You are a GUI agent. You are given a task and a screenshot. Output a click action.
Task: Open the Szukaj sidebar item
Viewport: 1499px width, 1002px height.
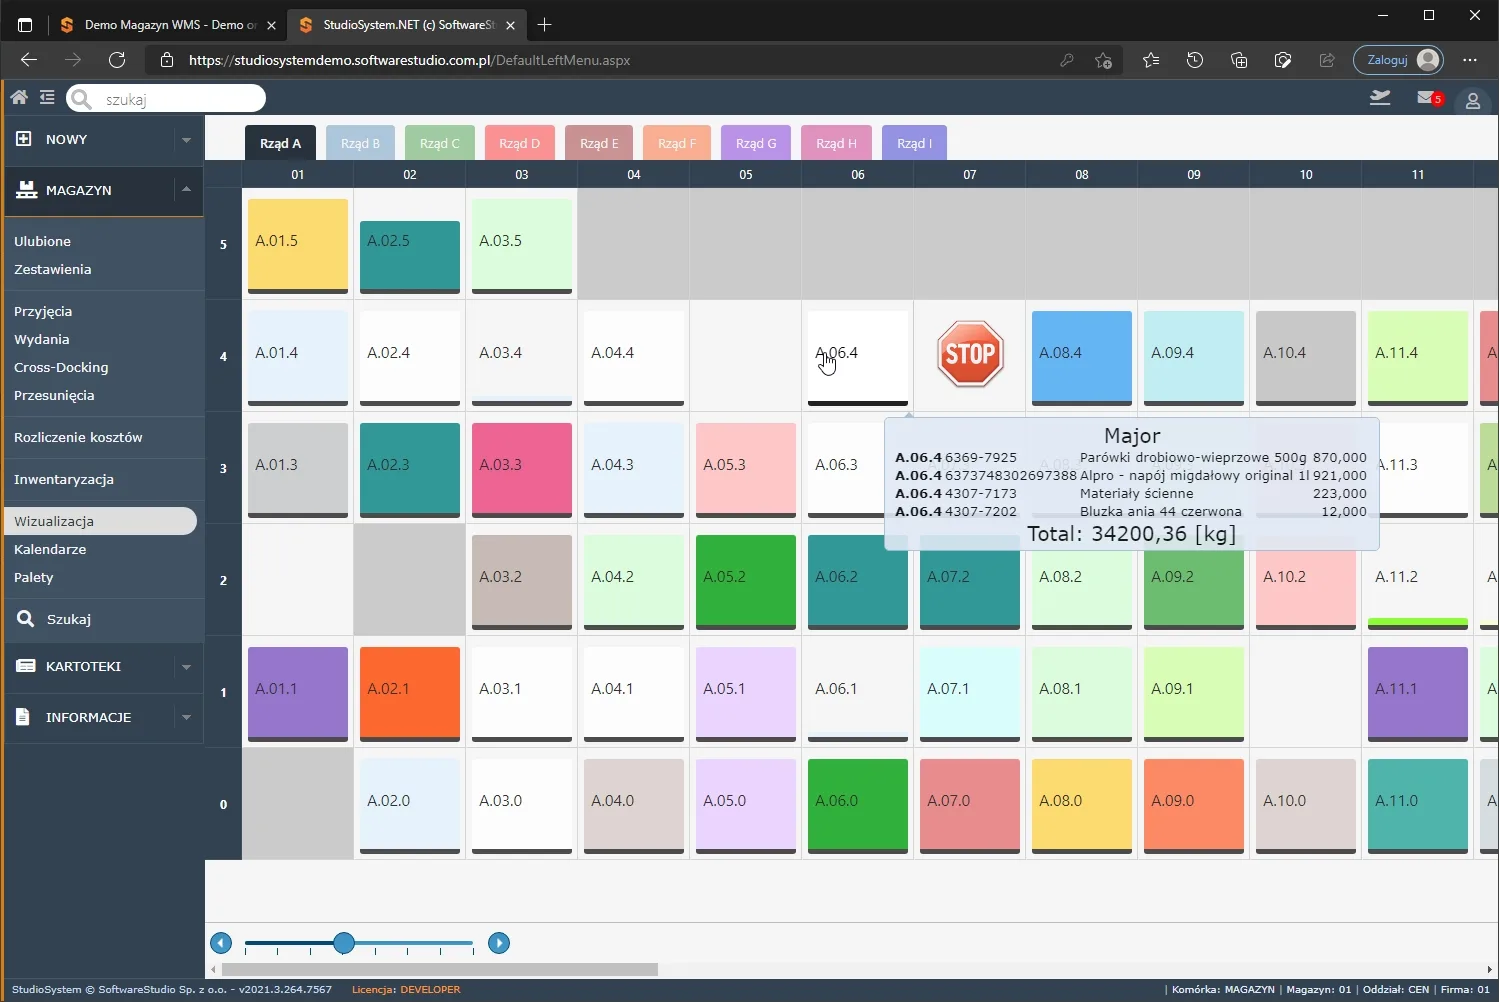(68, 619)
